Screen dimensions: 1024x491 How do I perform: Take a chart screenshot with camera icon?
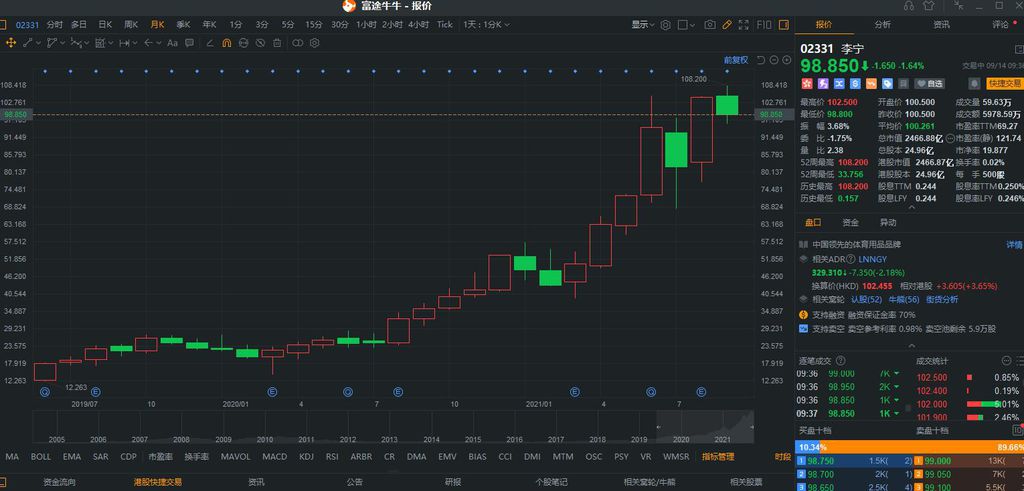click(x=710, y=25)
